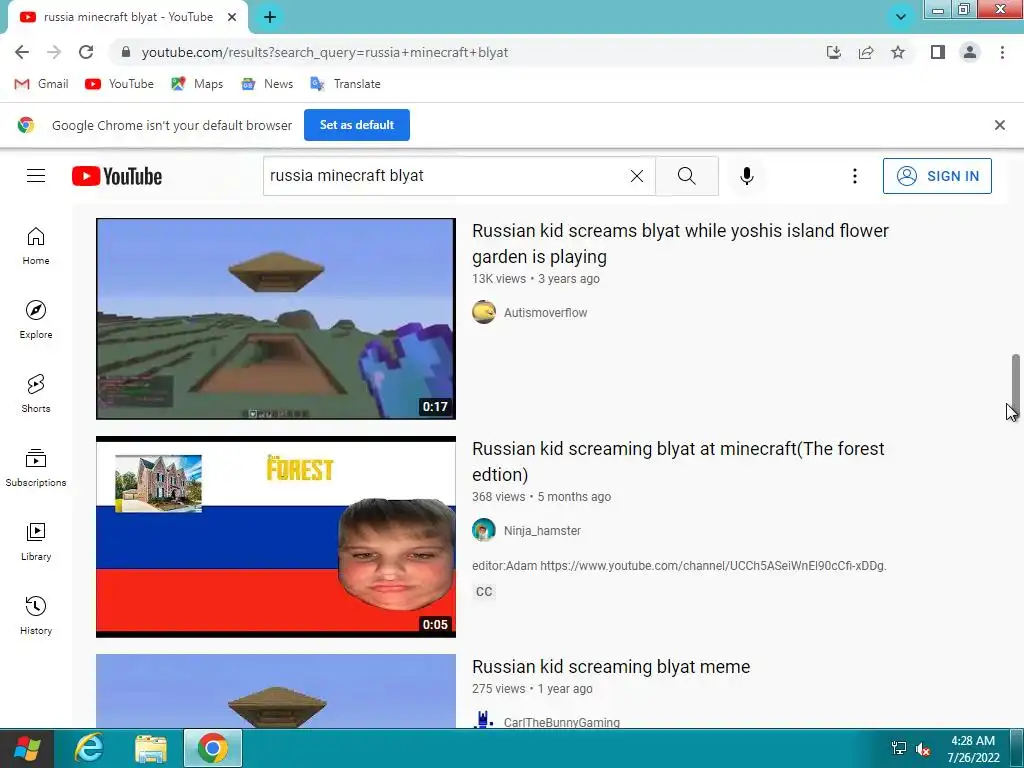
Task: Open History in the sidebar
Action: (36, 616)
